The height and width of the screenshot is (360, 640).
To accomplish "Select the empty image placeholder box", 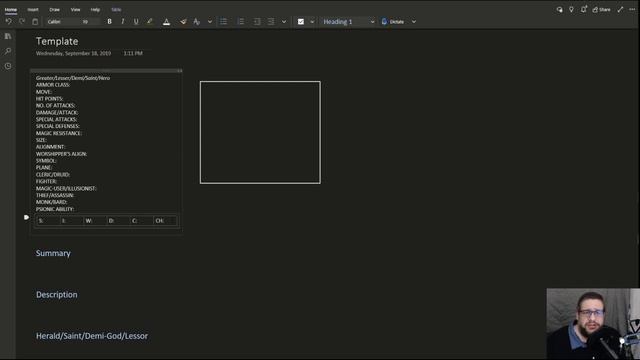I will coord(260,132).
